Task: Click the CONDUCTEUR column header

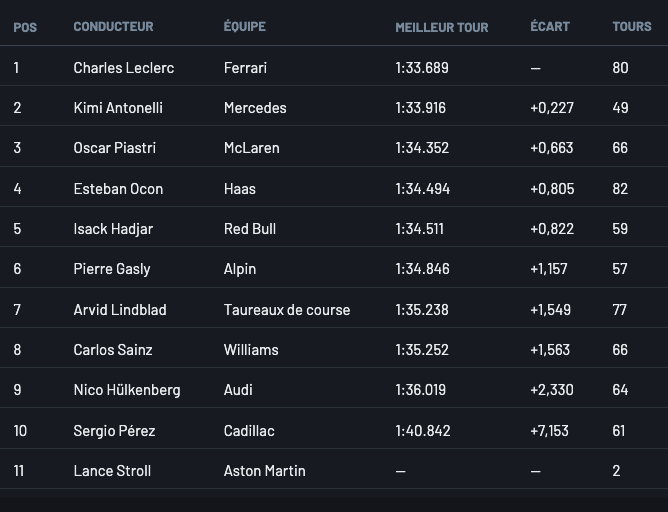Action: (112, 27)
